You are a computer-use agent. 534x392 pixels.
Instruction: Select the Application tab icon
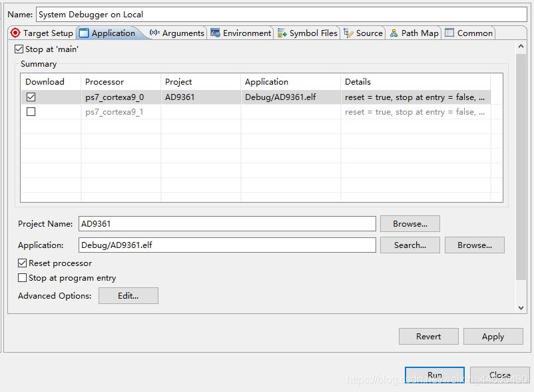tap(84, 33)
